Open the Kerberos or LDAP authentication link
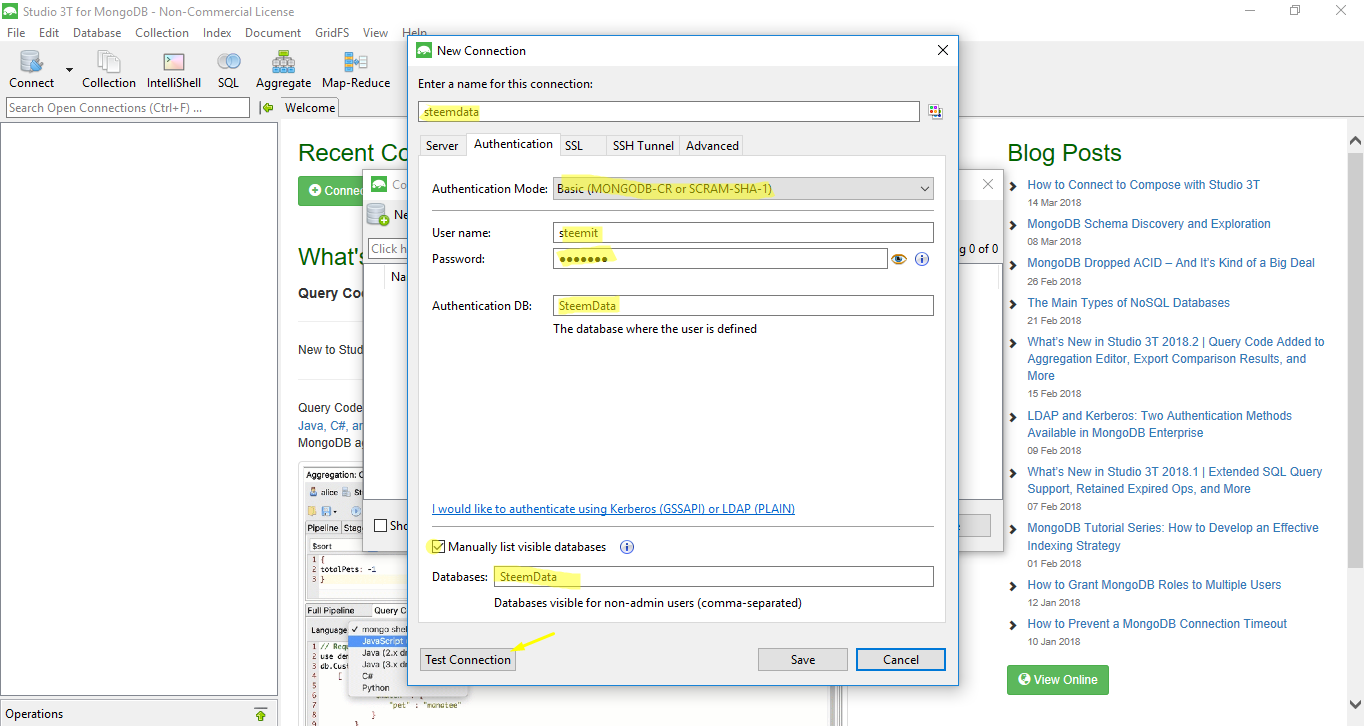Screen dimensions: 1364x726 pos(613,509)
